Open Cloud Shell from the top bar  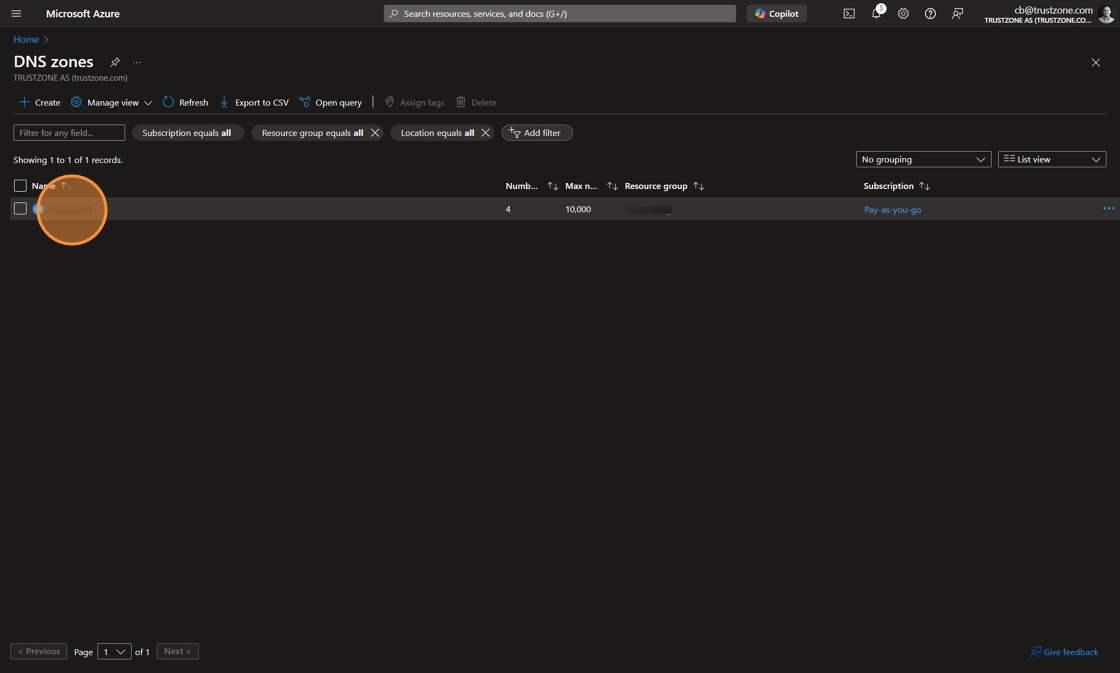(849, 14)
